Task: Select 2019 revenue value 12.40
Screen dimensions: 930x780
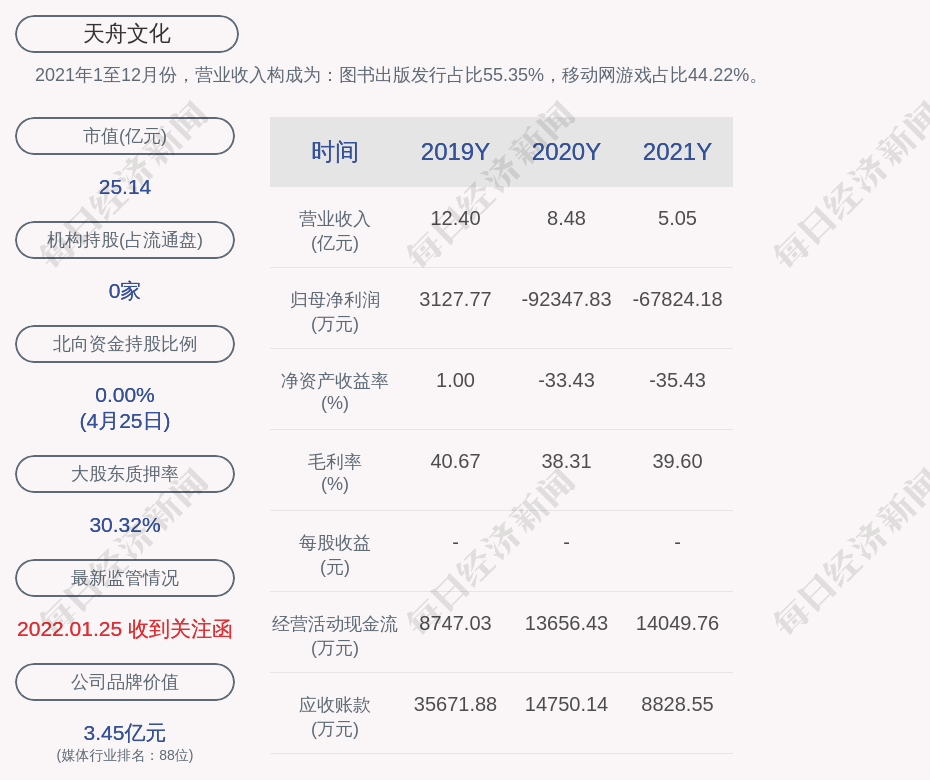Action: pyautogui.click(x=455, y=218)
